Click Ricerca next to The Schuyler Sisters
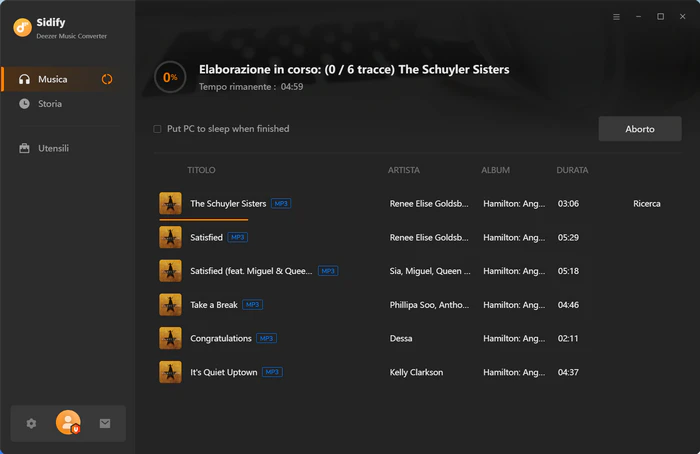The height and width of the screenshot is (454, 700). [646, 204]
